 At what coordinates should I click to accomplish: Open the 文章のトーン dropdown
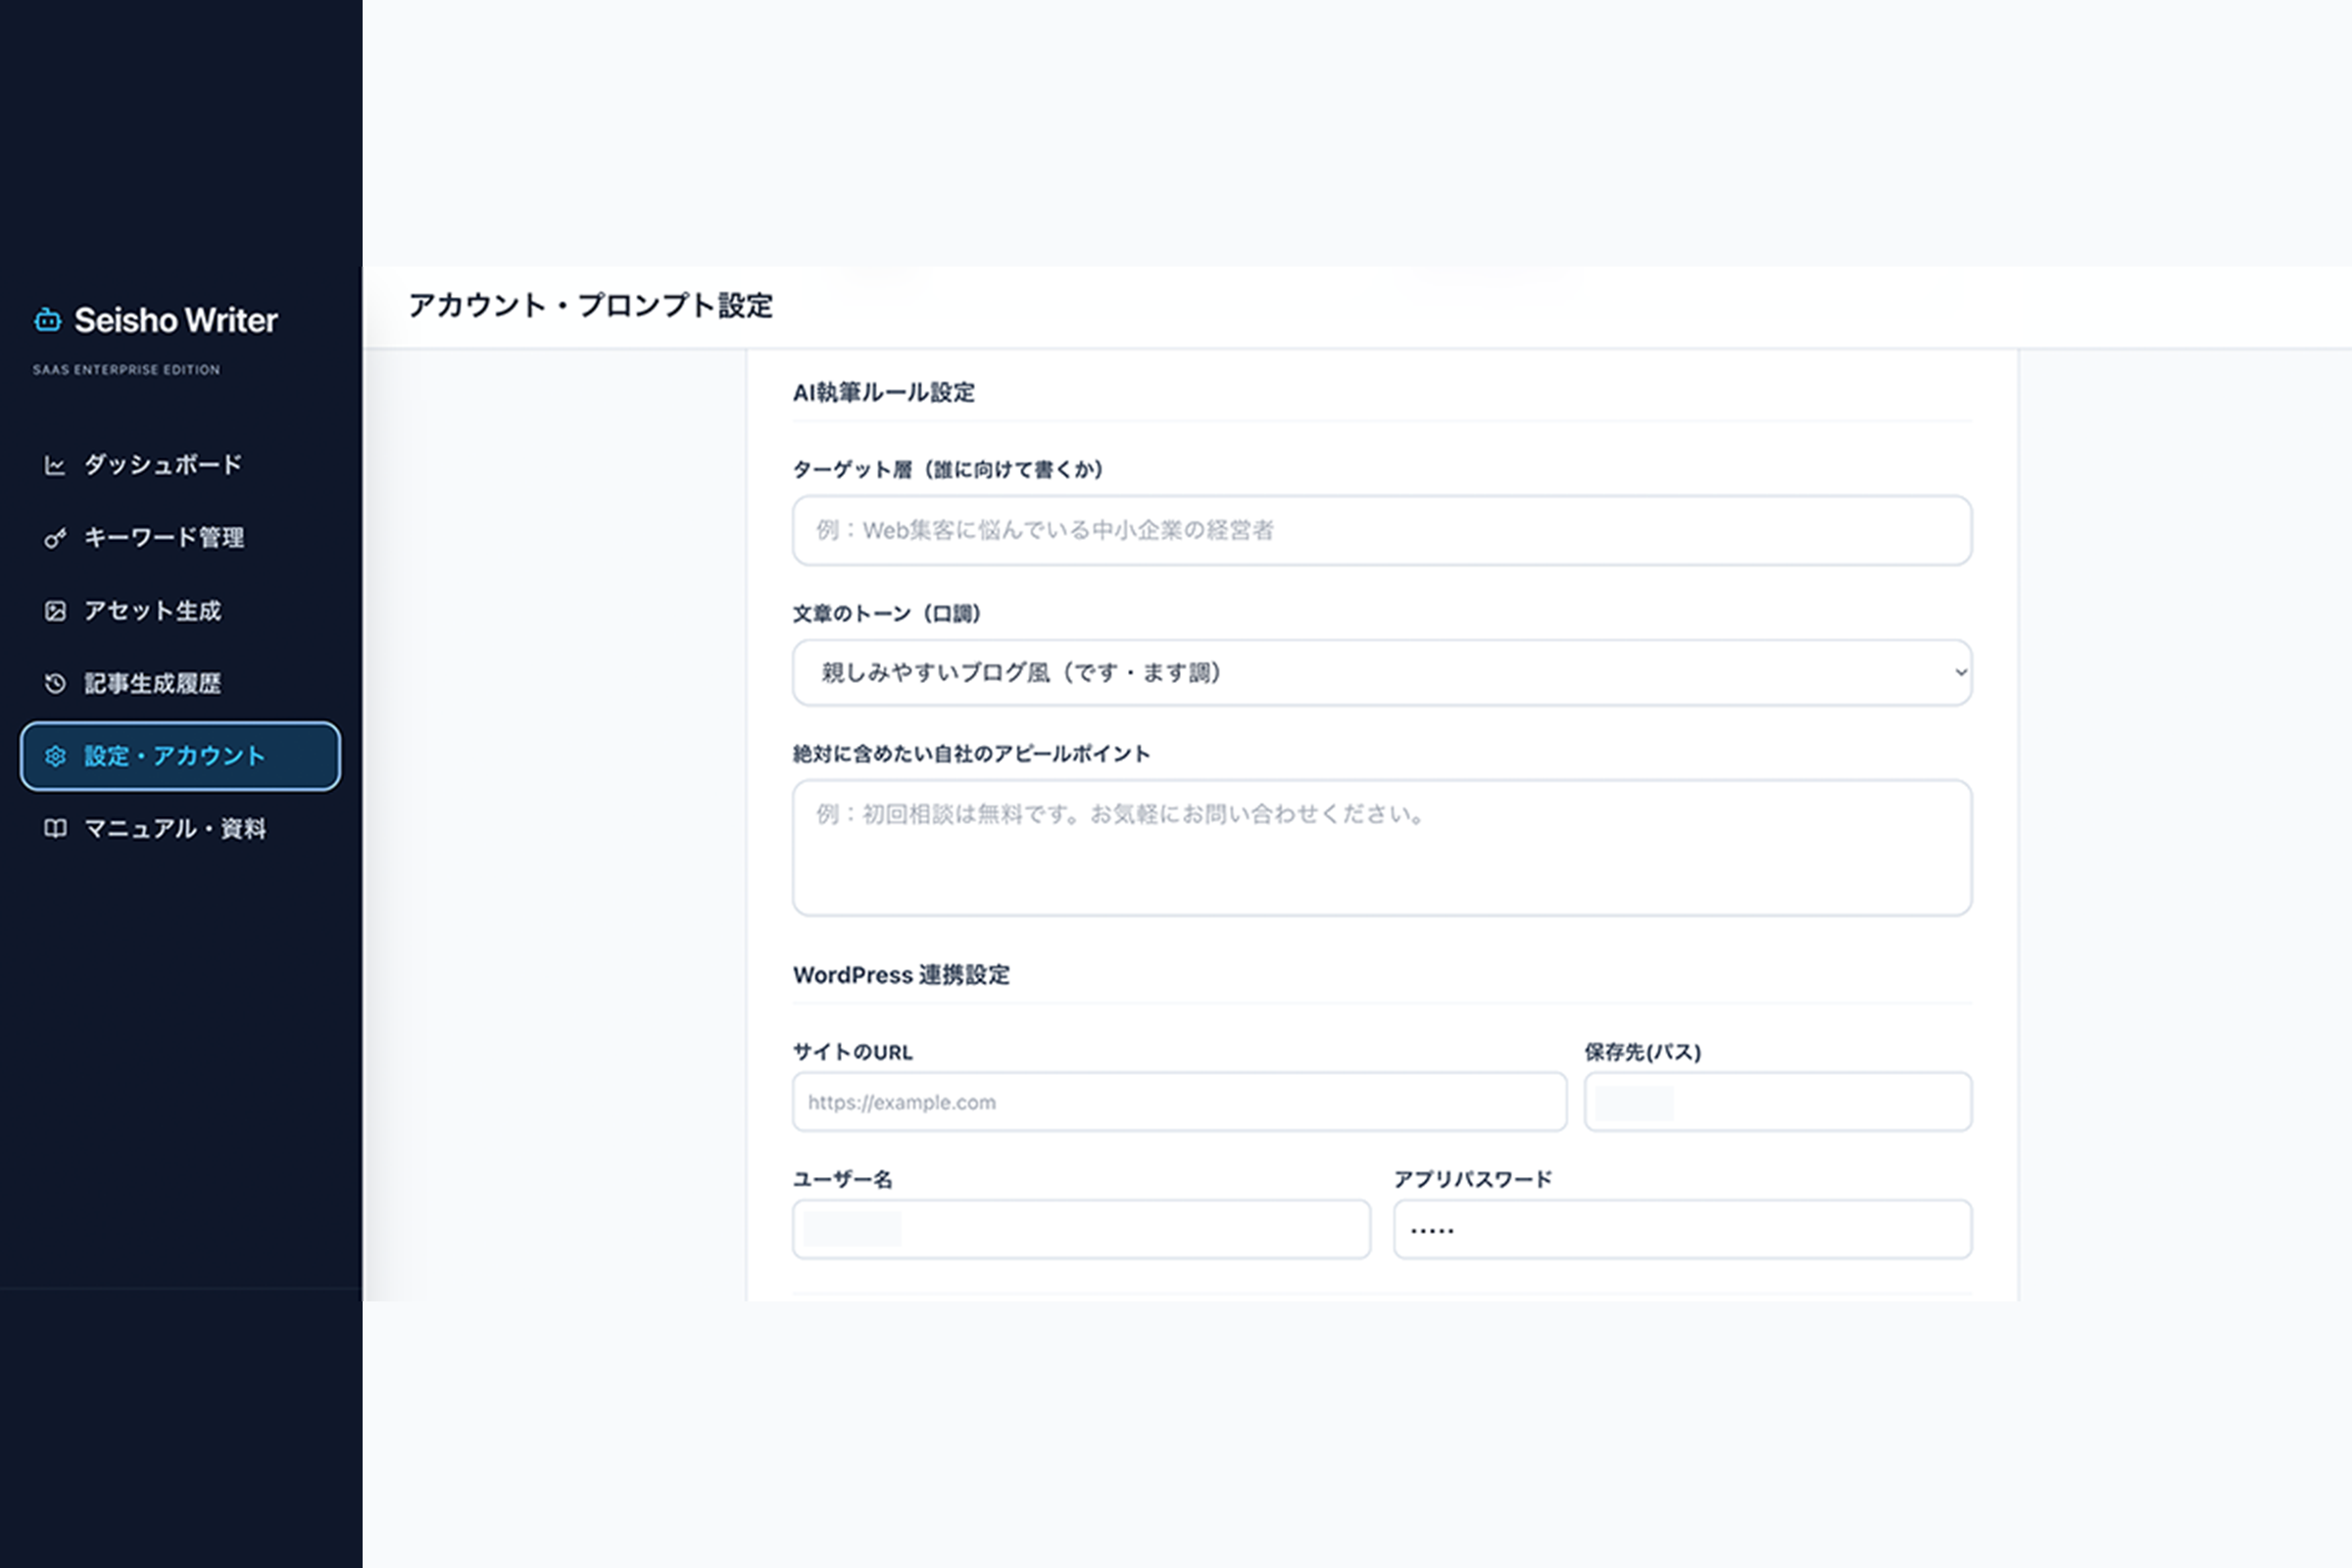(1380, 673)
